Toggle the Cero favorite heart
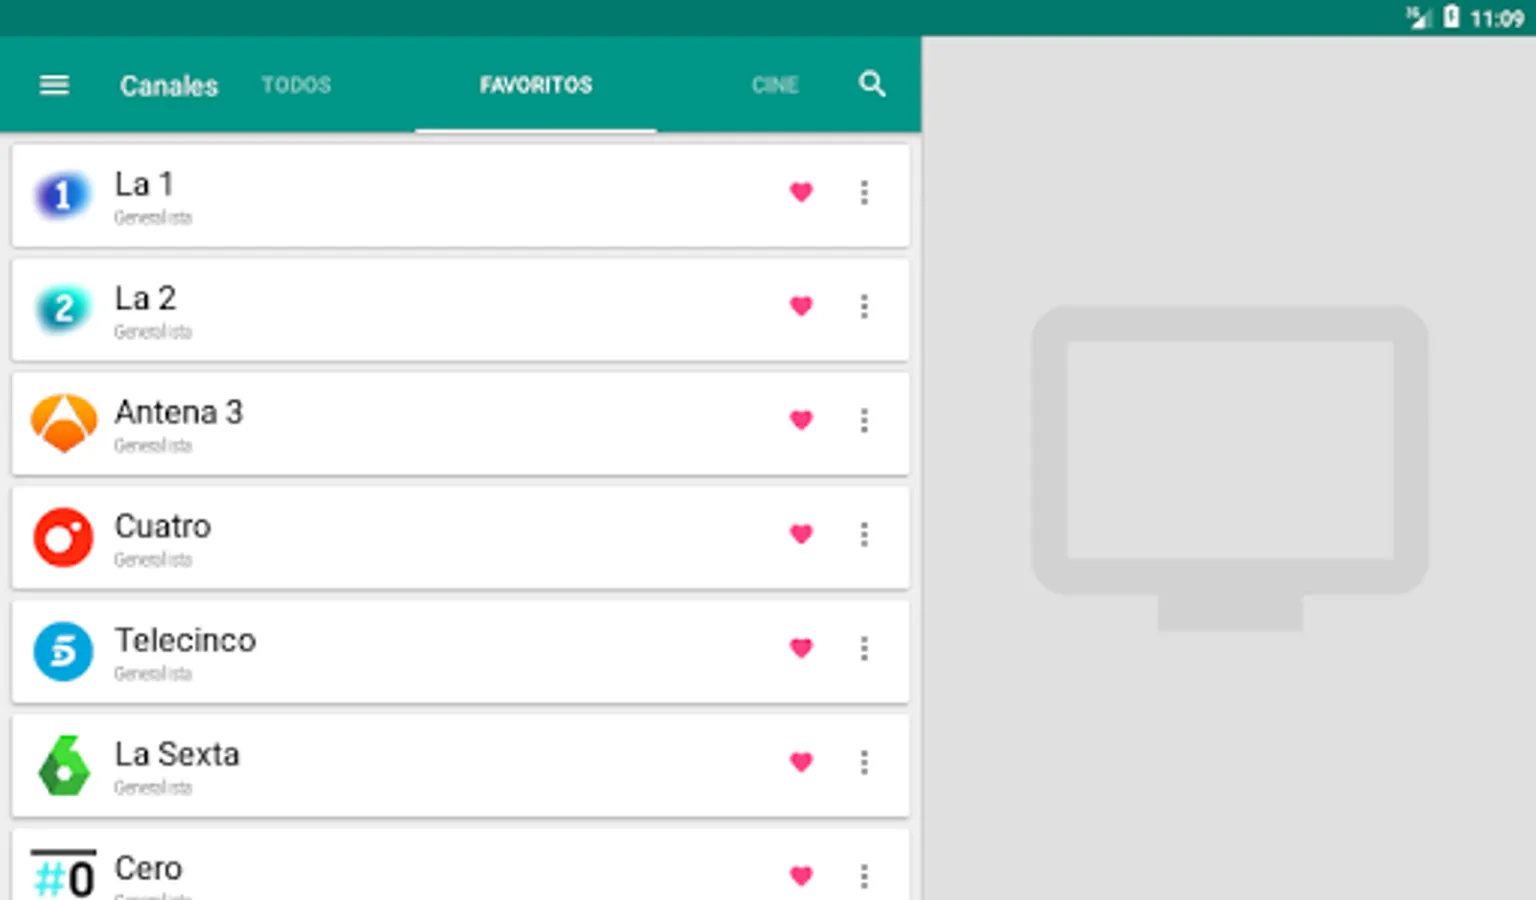 click(801, 876)
